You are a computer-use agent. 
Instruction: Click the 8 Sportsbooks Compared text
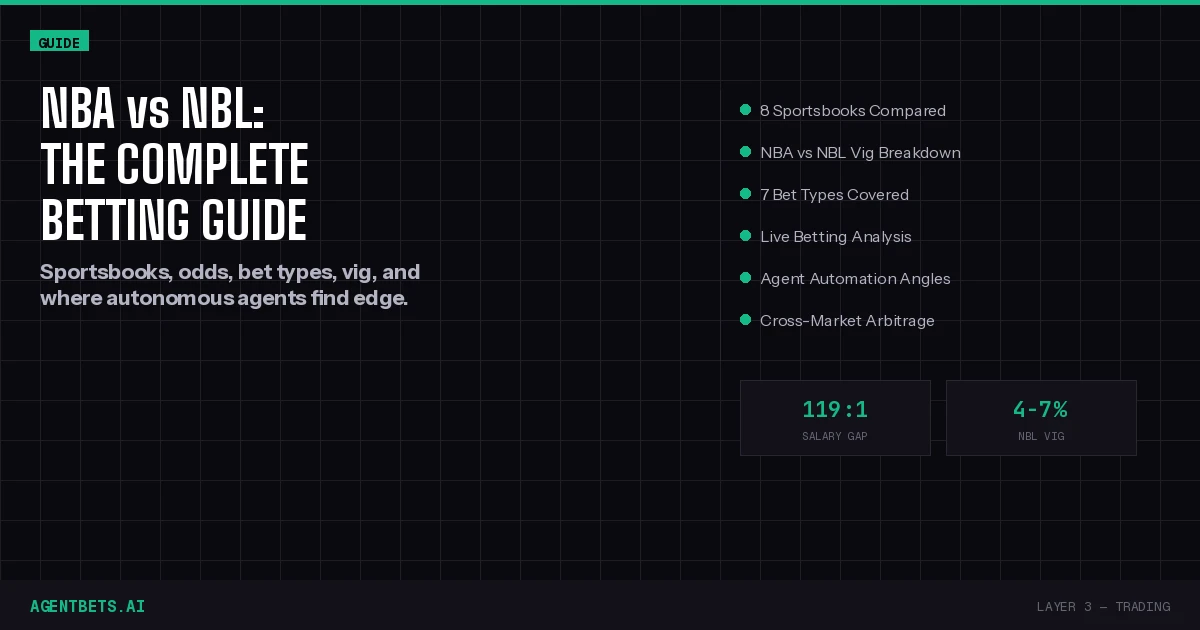tap(852, 111)
